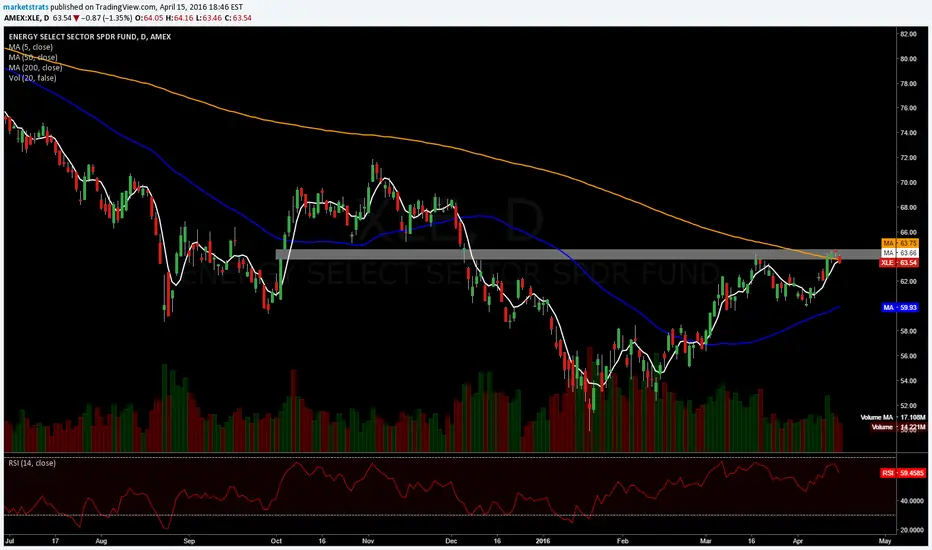This screenshot has width=932, height=550.
Task: Click the Apr label on time axis
Action: click(x=798, y=541)
